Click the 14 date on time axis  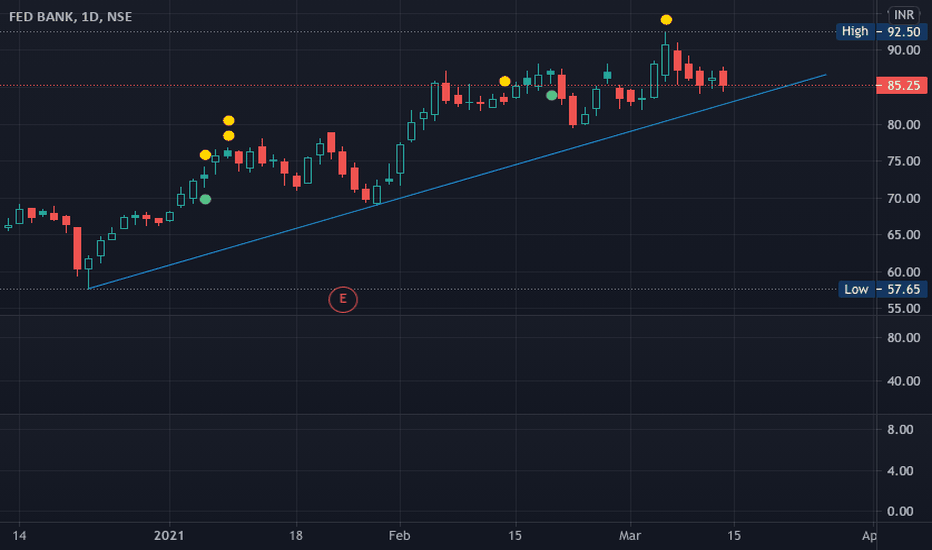coord(19,536)
